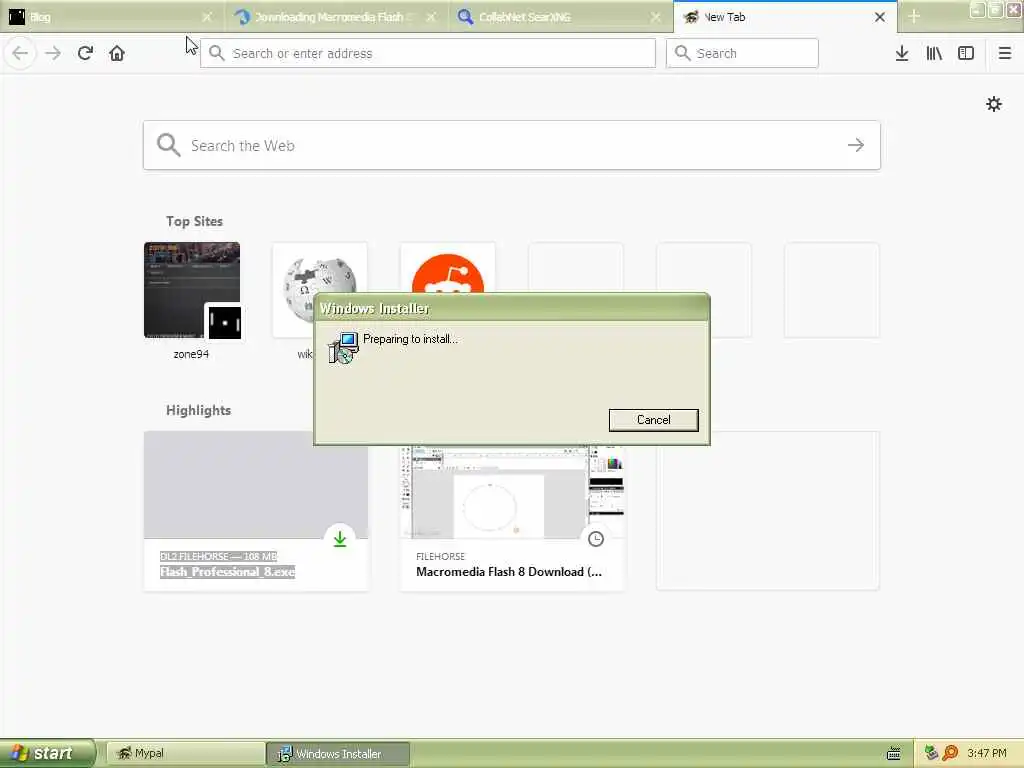Open New Tab preferences gear
Image resolution: width=1024 pixels, height=768 pixels.
coord(993,104)
